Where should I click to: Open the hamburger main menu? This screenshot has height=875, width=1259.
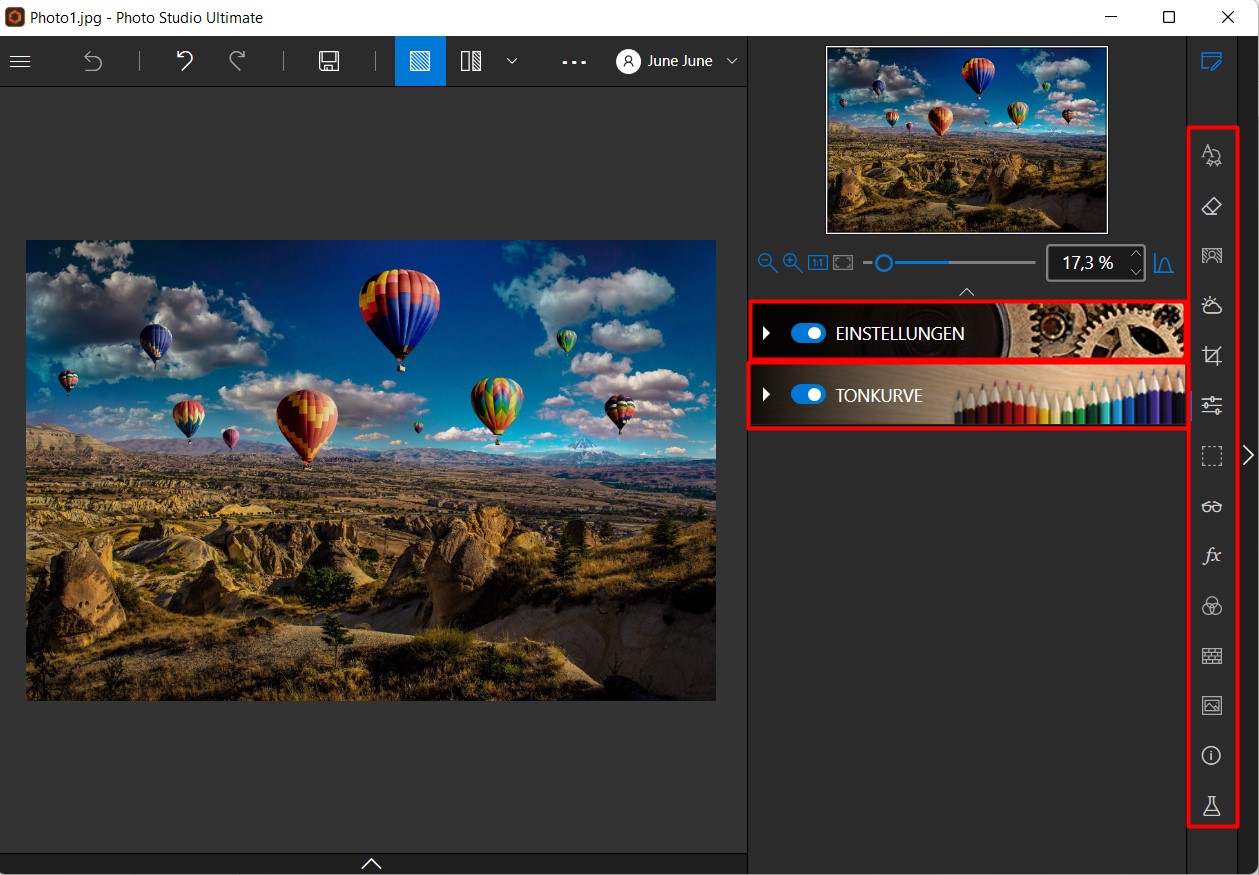[x=20, y=61]
